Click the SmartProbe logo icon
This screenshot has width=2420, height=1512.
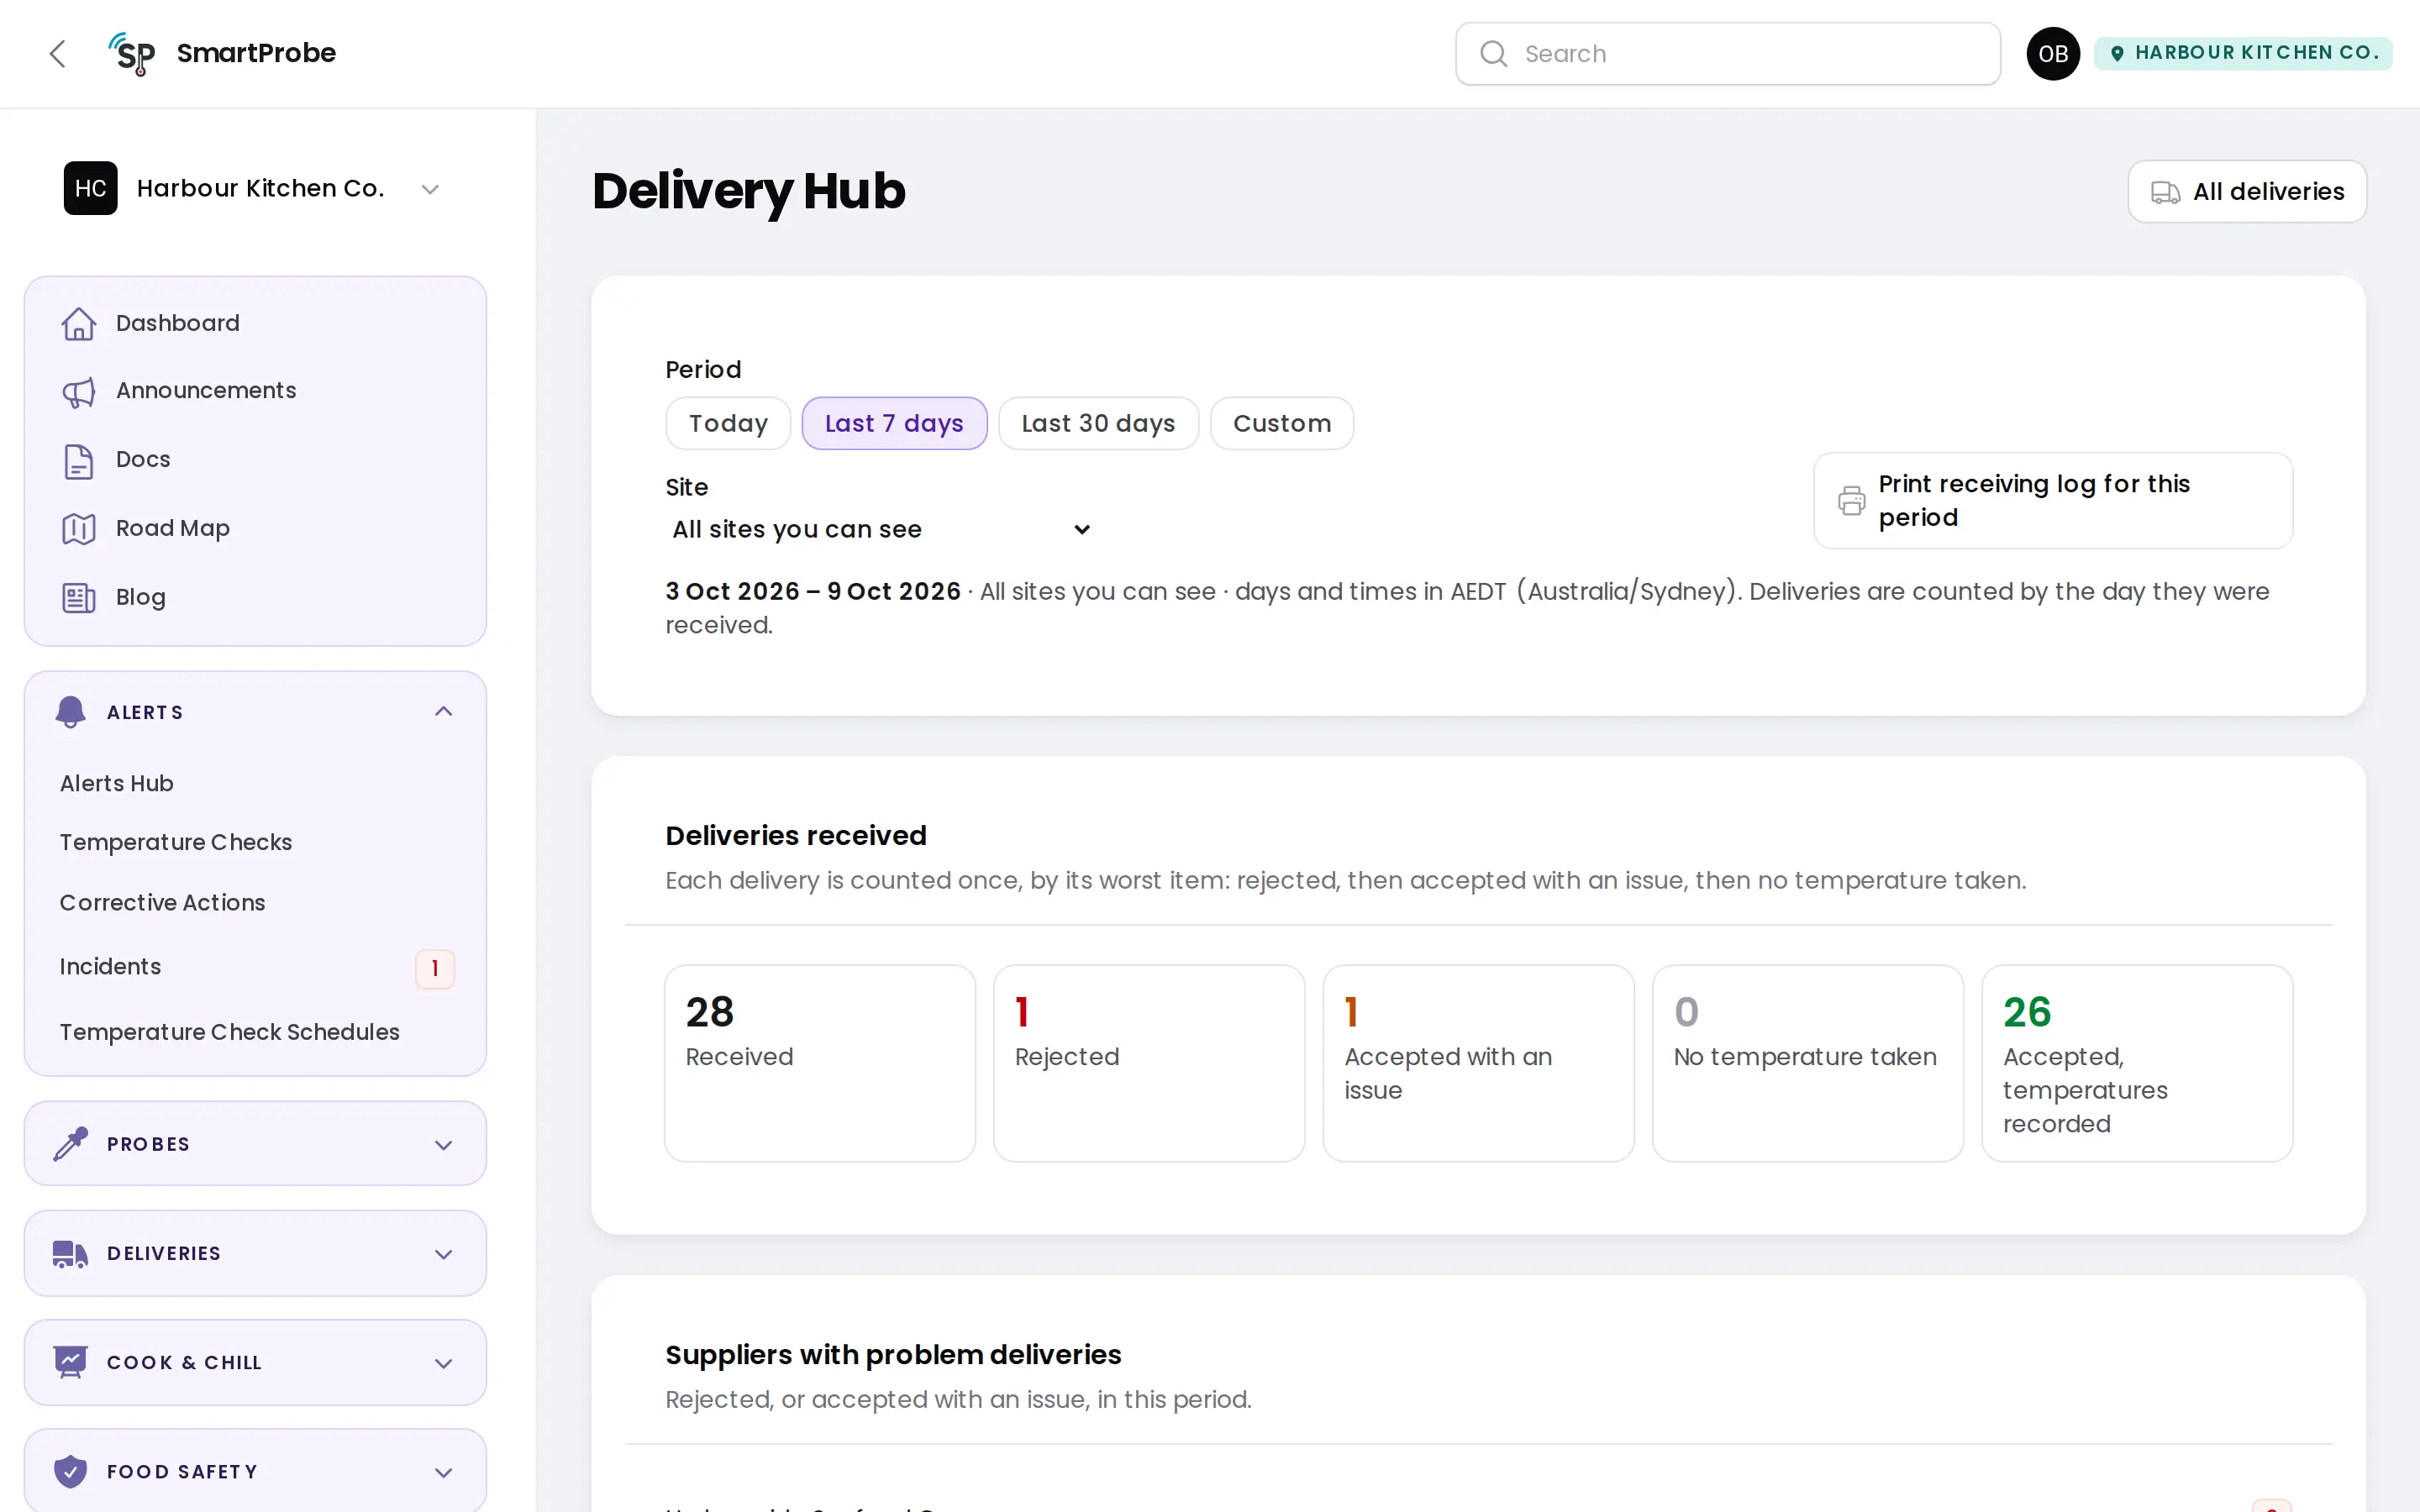[132, 54]
